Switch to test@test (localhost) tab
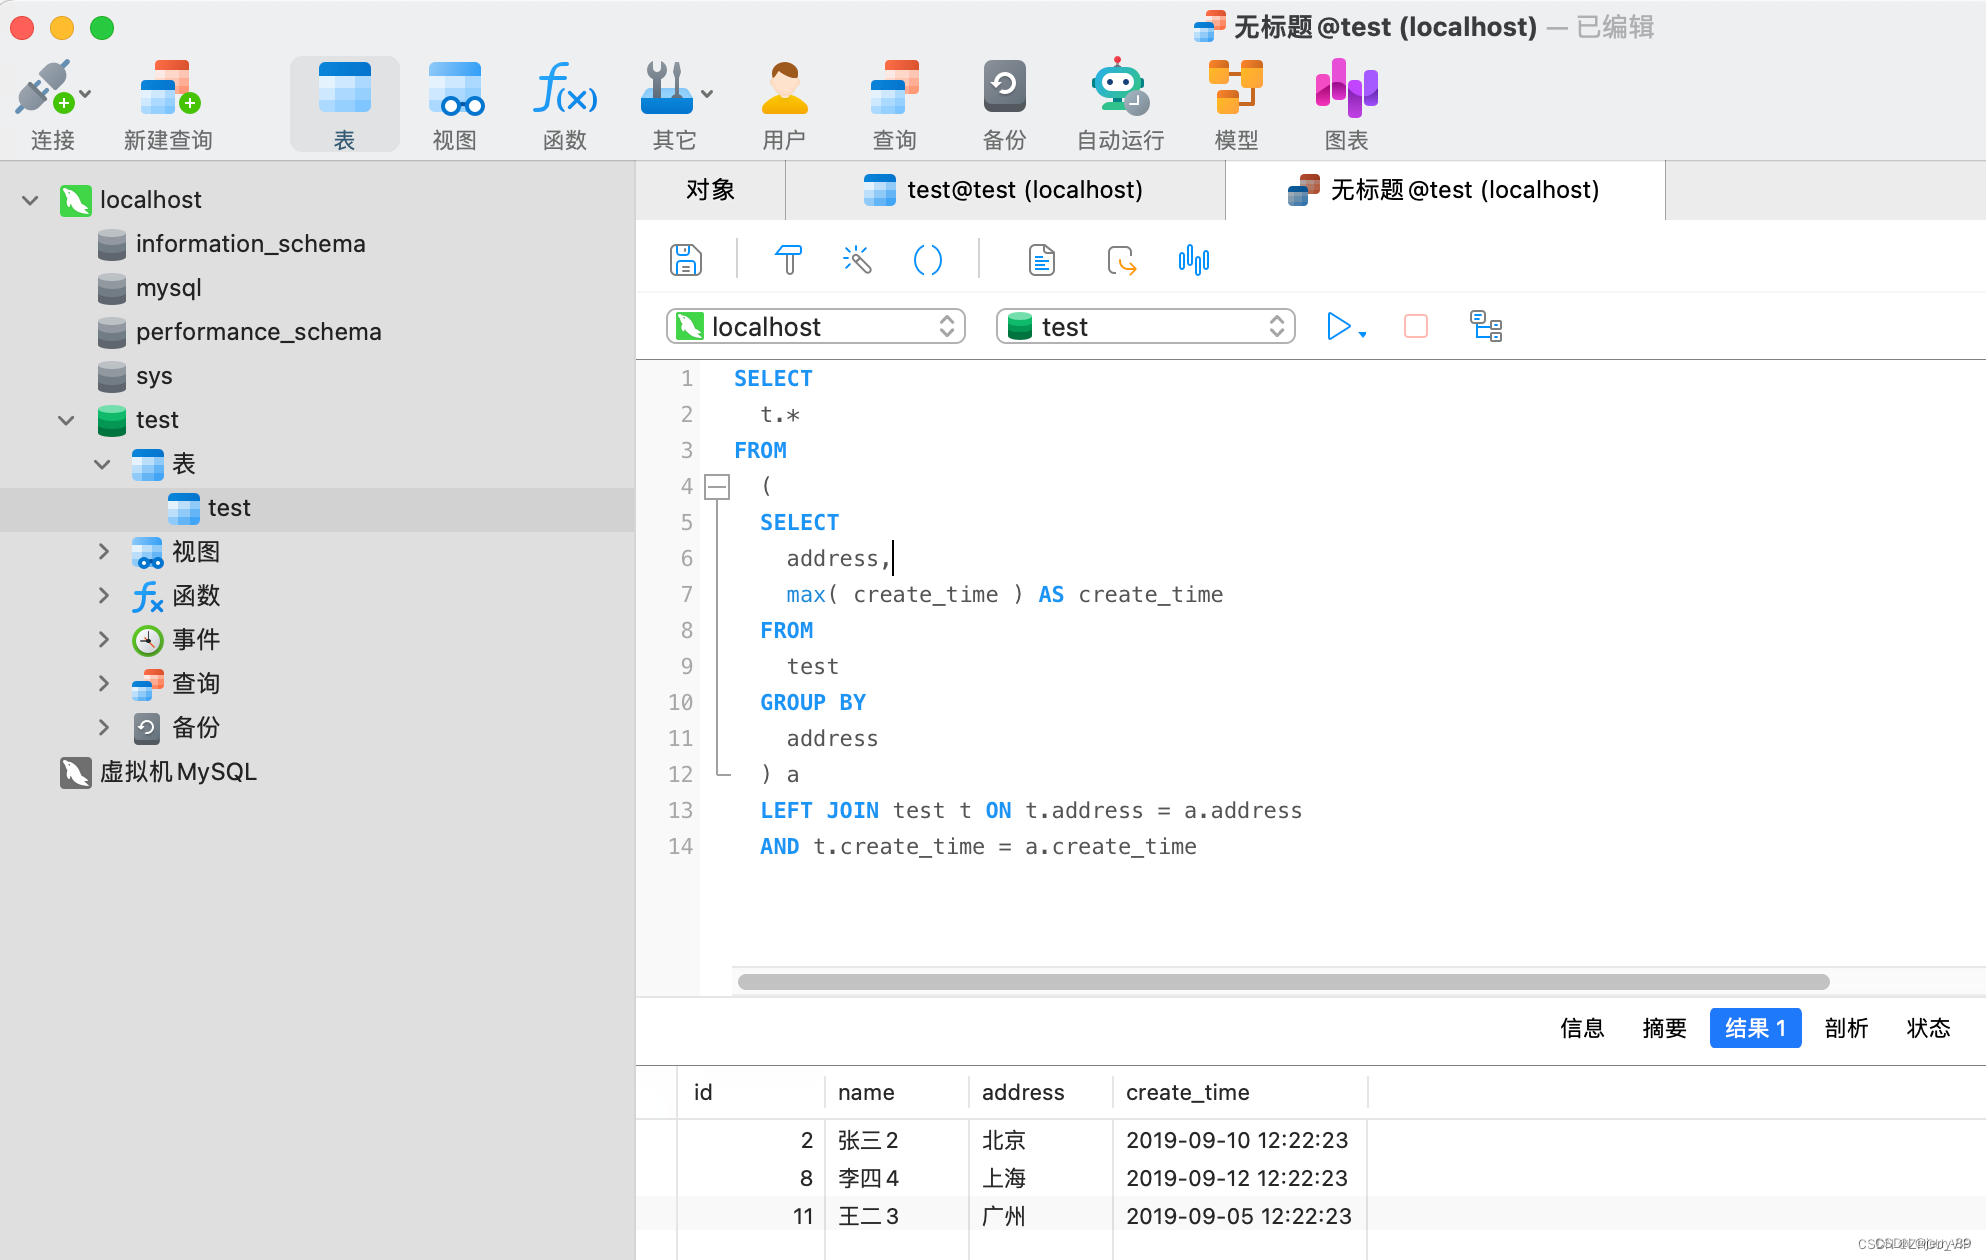 pos(1005,190)
